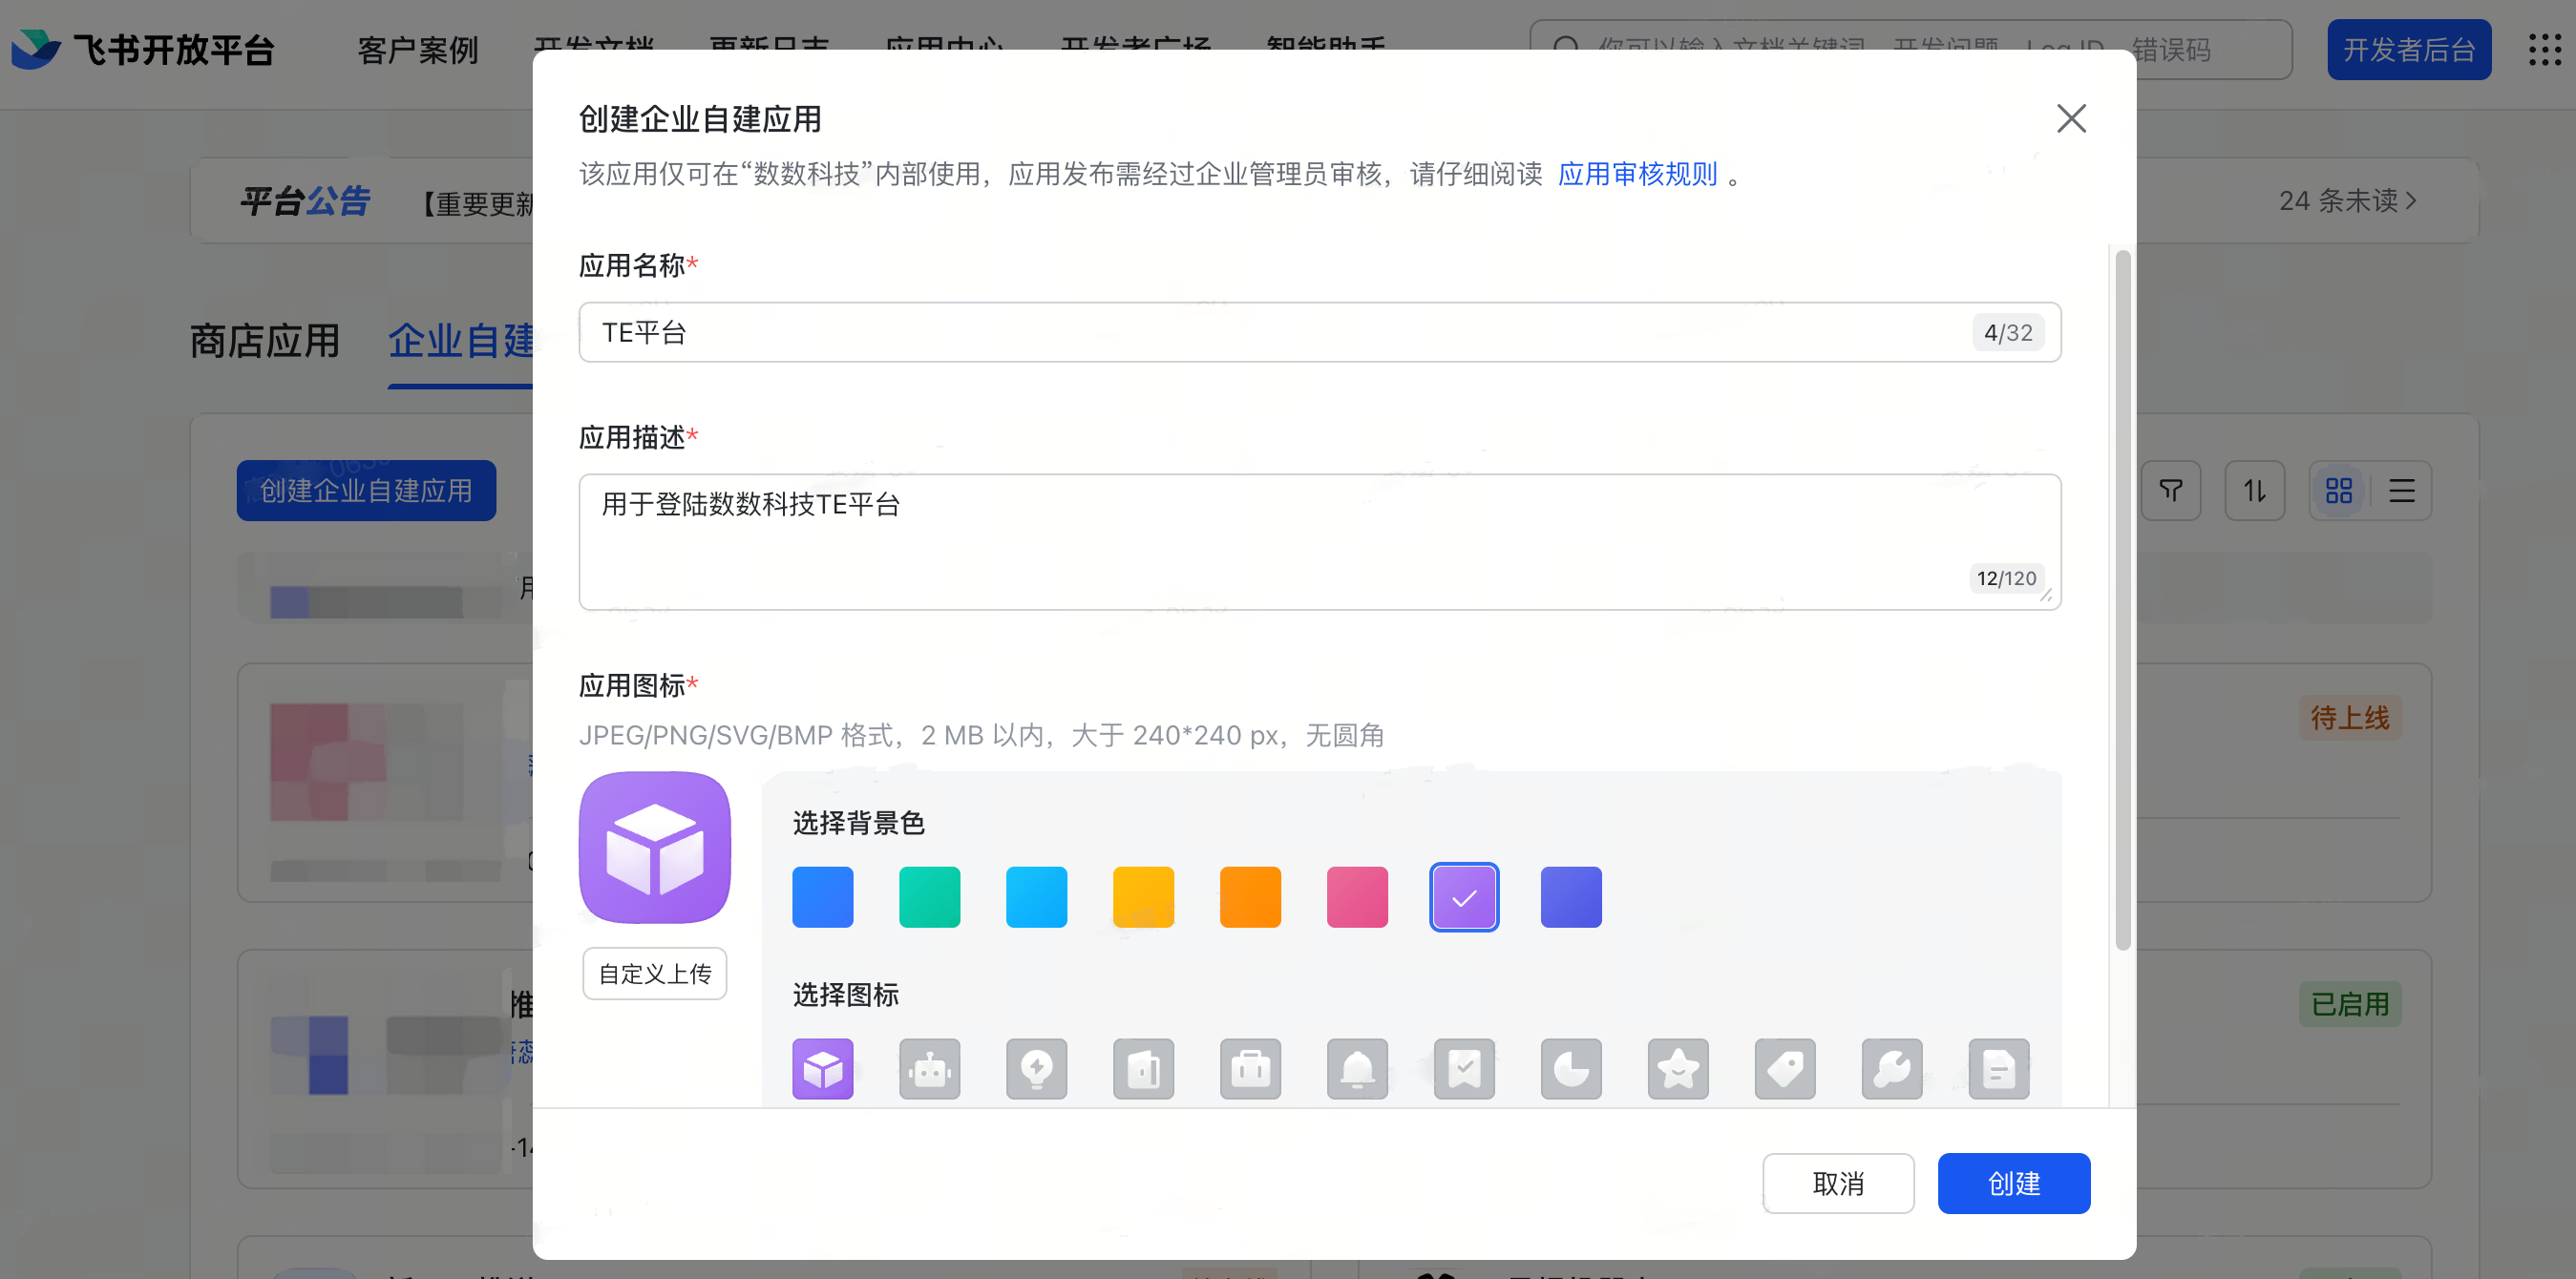The image size is (2576, 1279).
Task: Click the sort icon in background page
Action: coord(2254,490)
